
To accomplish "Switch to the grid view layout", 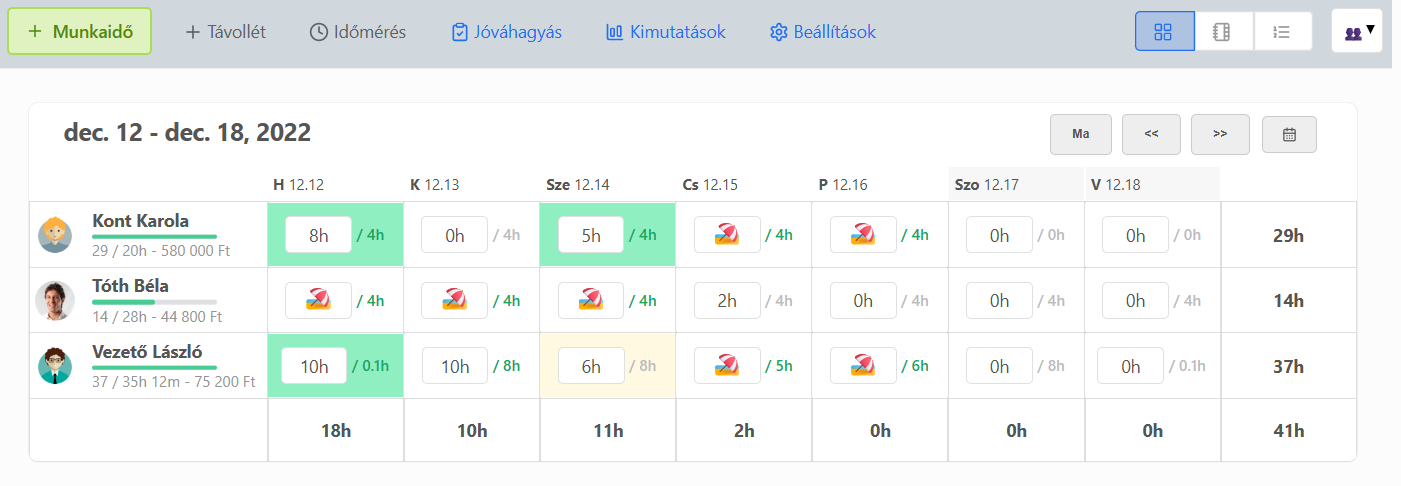I will click(x=1164, y=31).
